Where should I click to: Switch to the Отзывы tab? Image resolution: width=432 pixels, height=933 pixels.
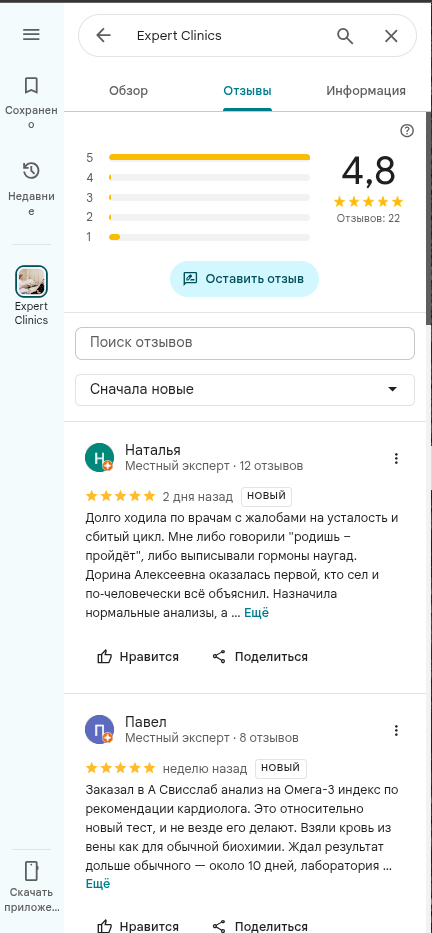pos(248,91)
